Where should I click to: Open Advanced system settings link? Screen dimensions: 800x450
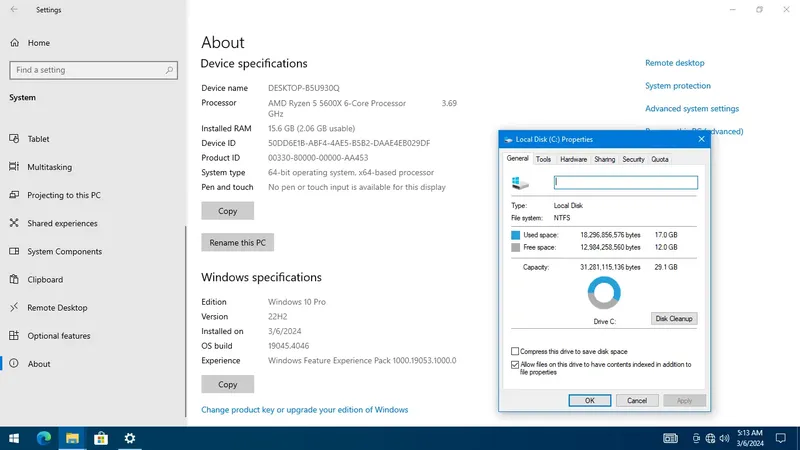(692, 109)
